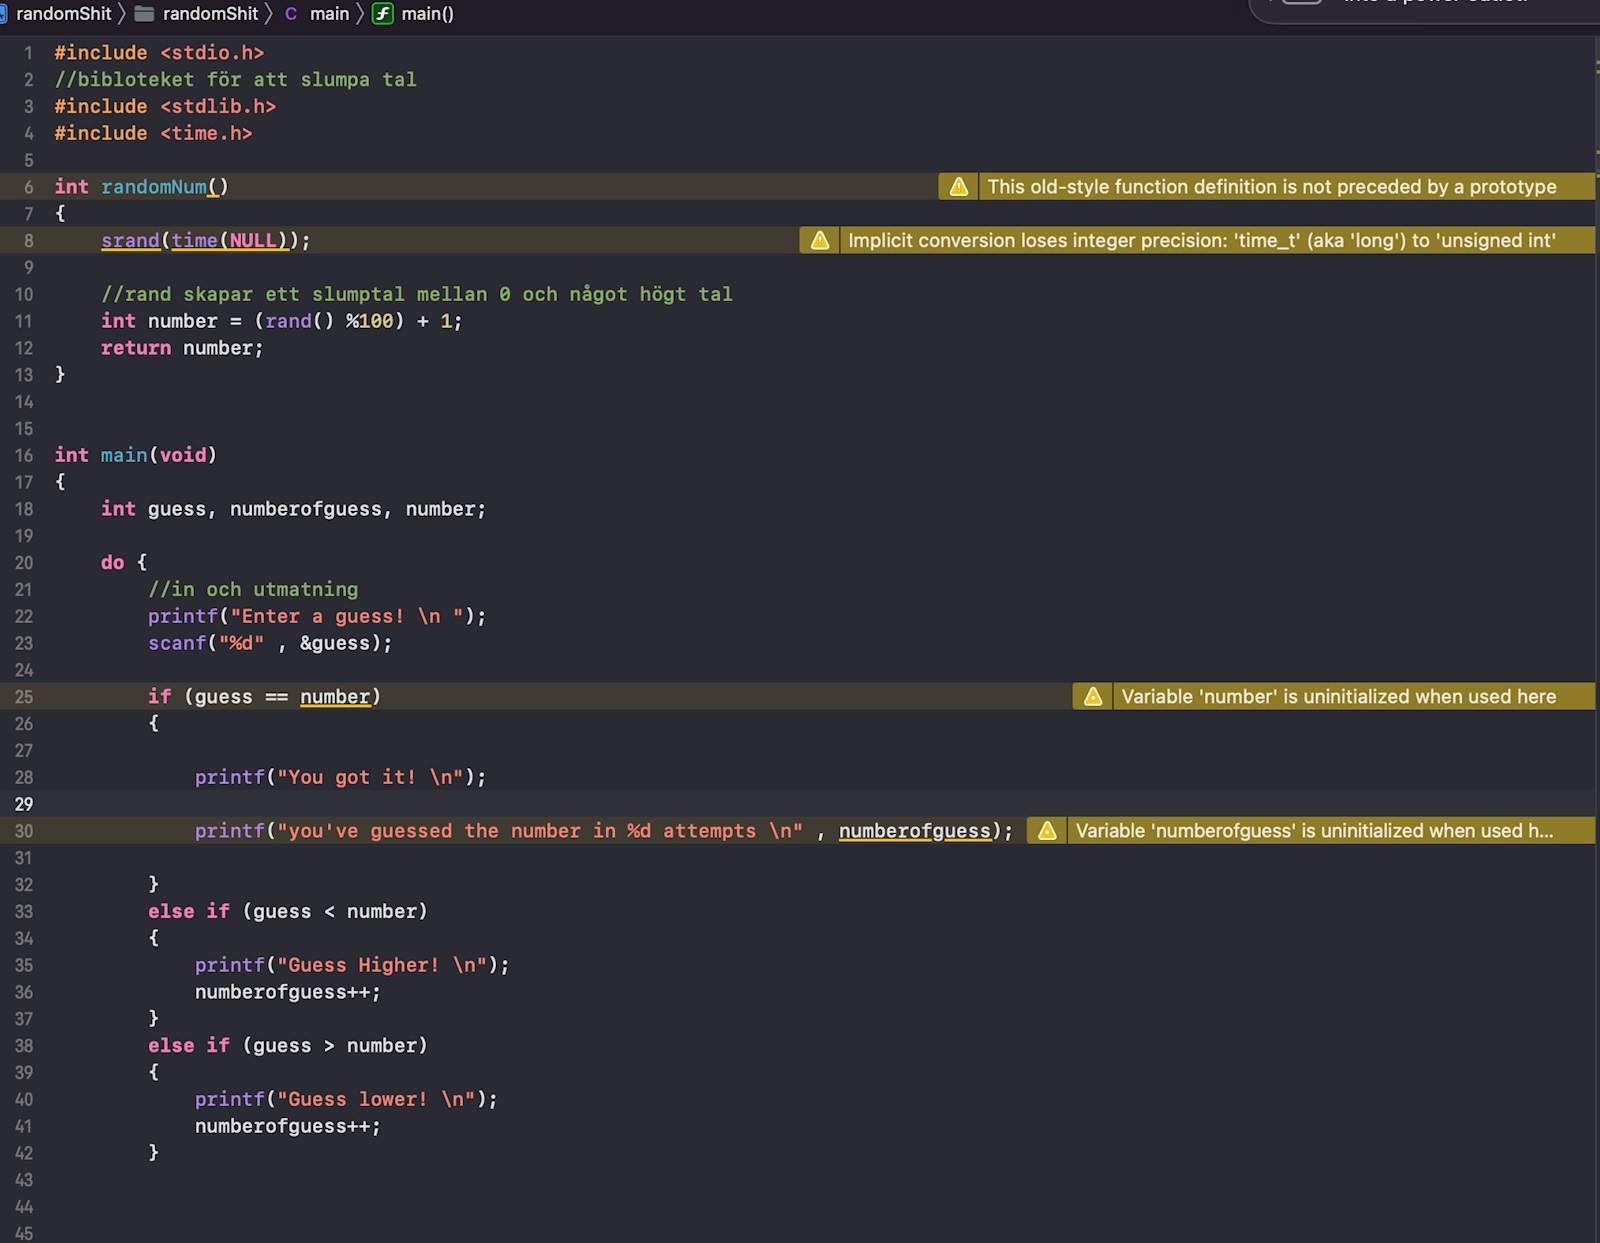This screenshot has width=1600, height=1243.
Task: Click line number 6 in the gutter
Action: click(28, 187)
